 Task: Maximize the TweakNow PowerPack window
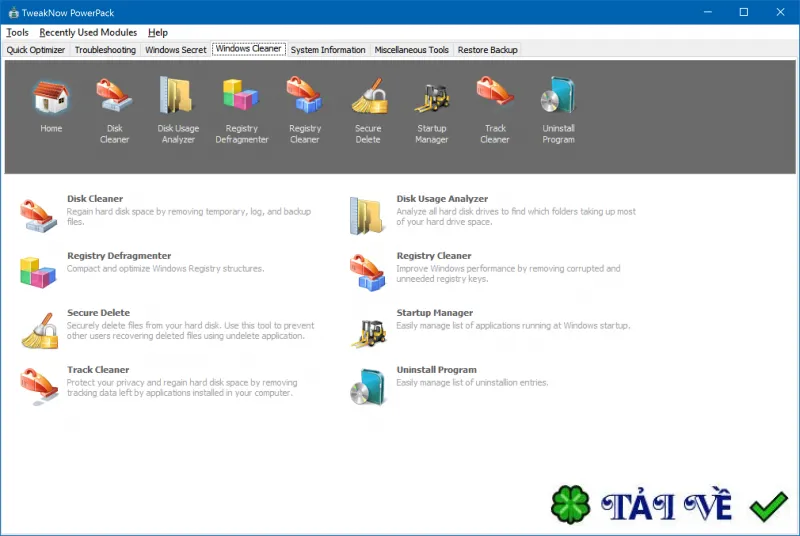tap(744, 12)
